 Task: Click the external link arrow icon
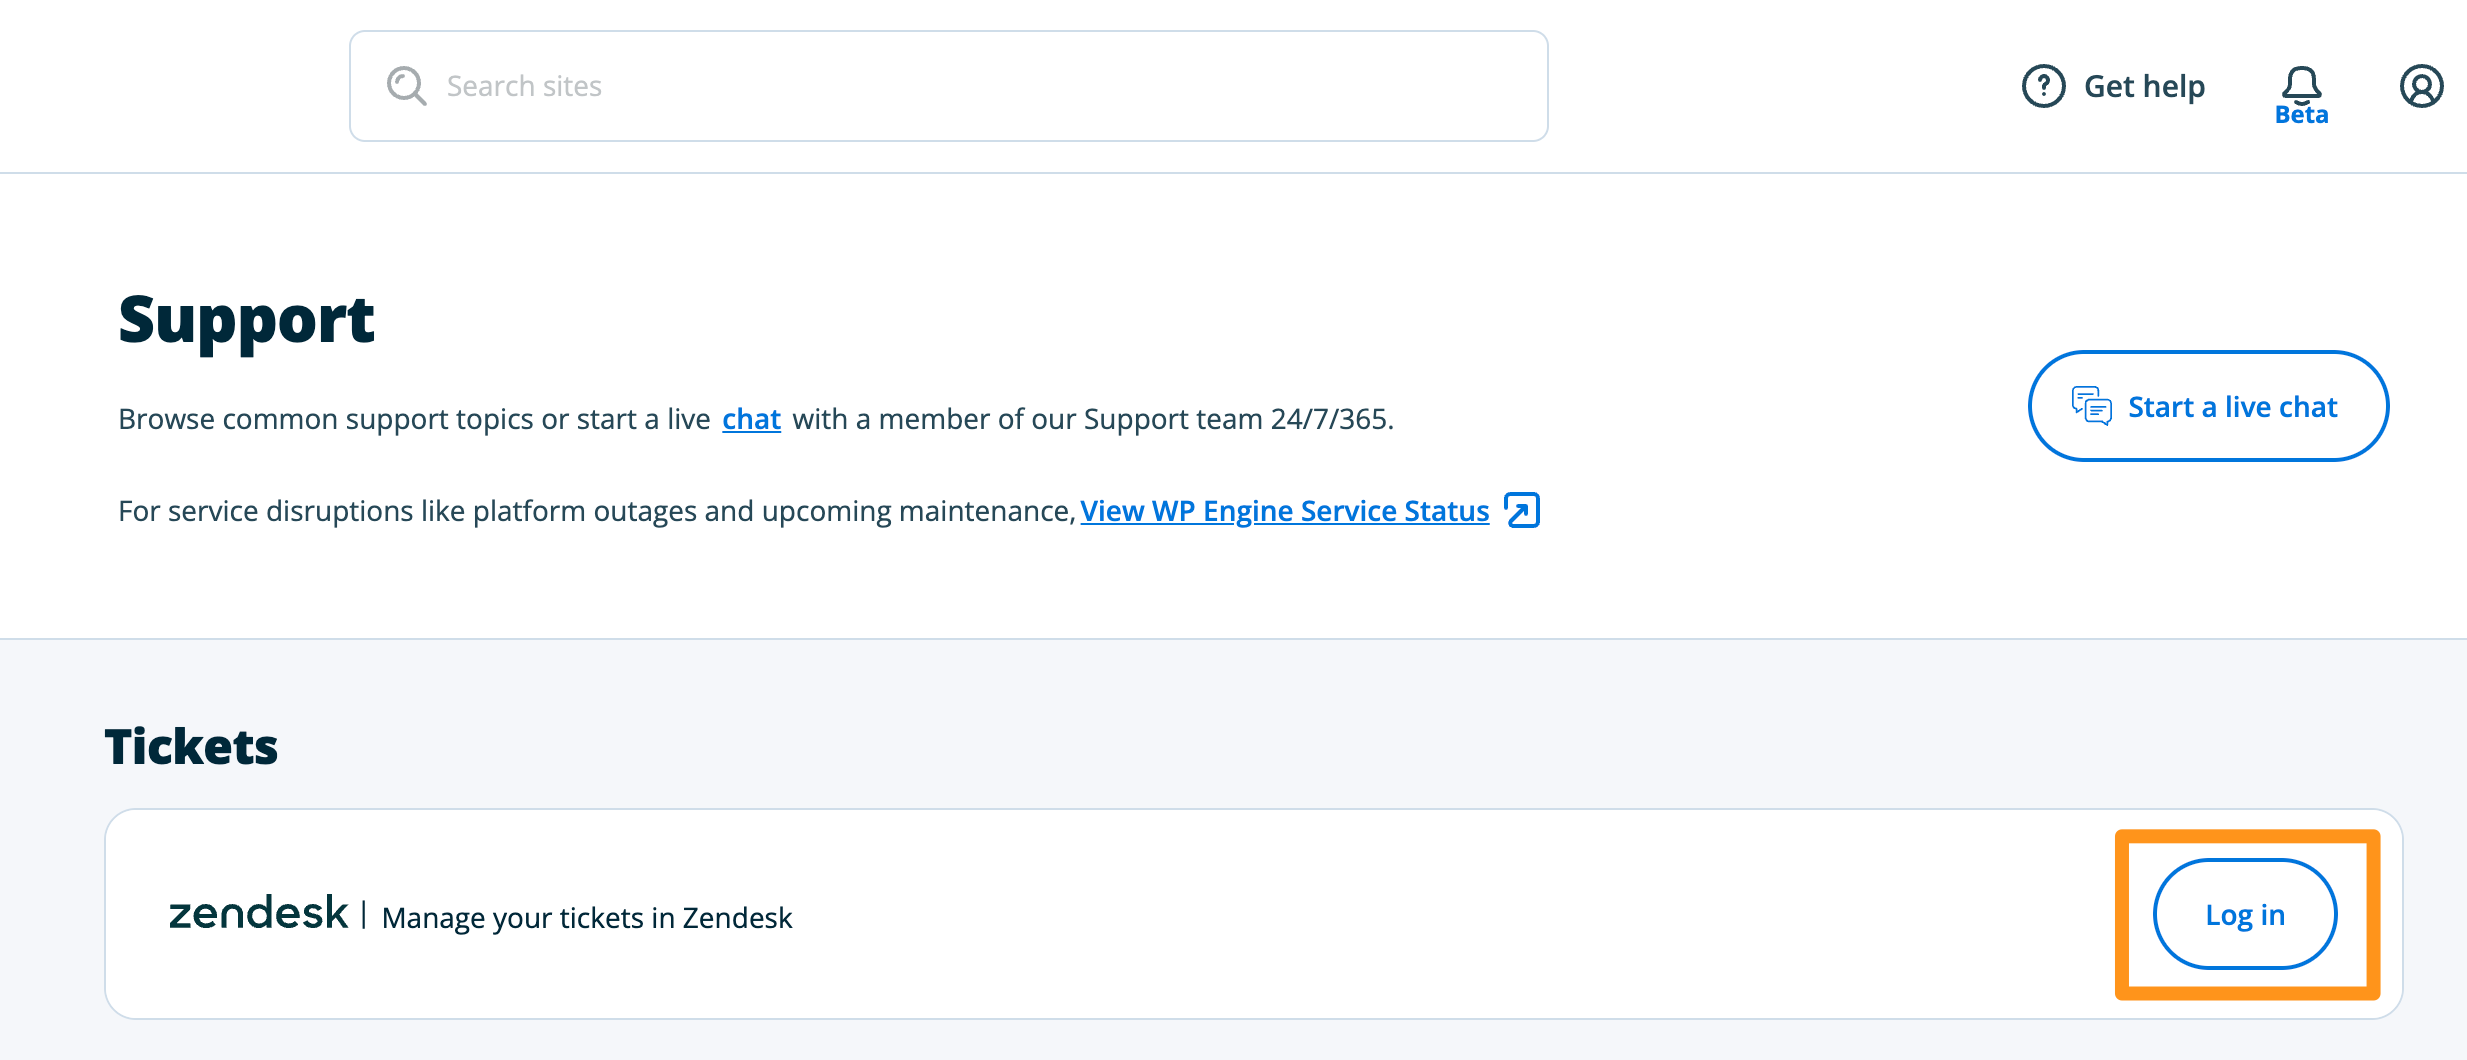pyautogui.click(x=1522, y=510)
